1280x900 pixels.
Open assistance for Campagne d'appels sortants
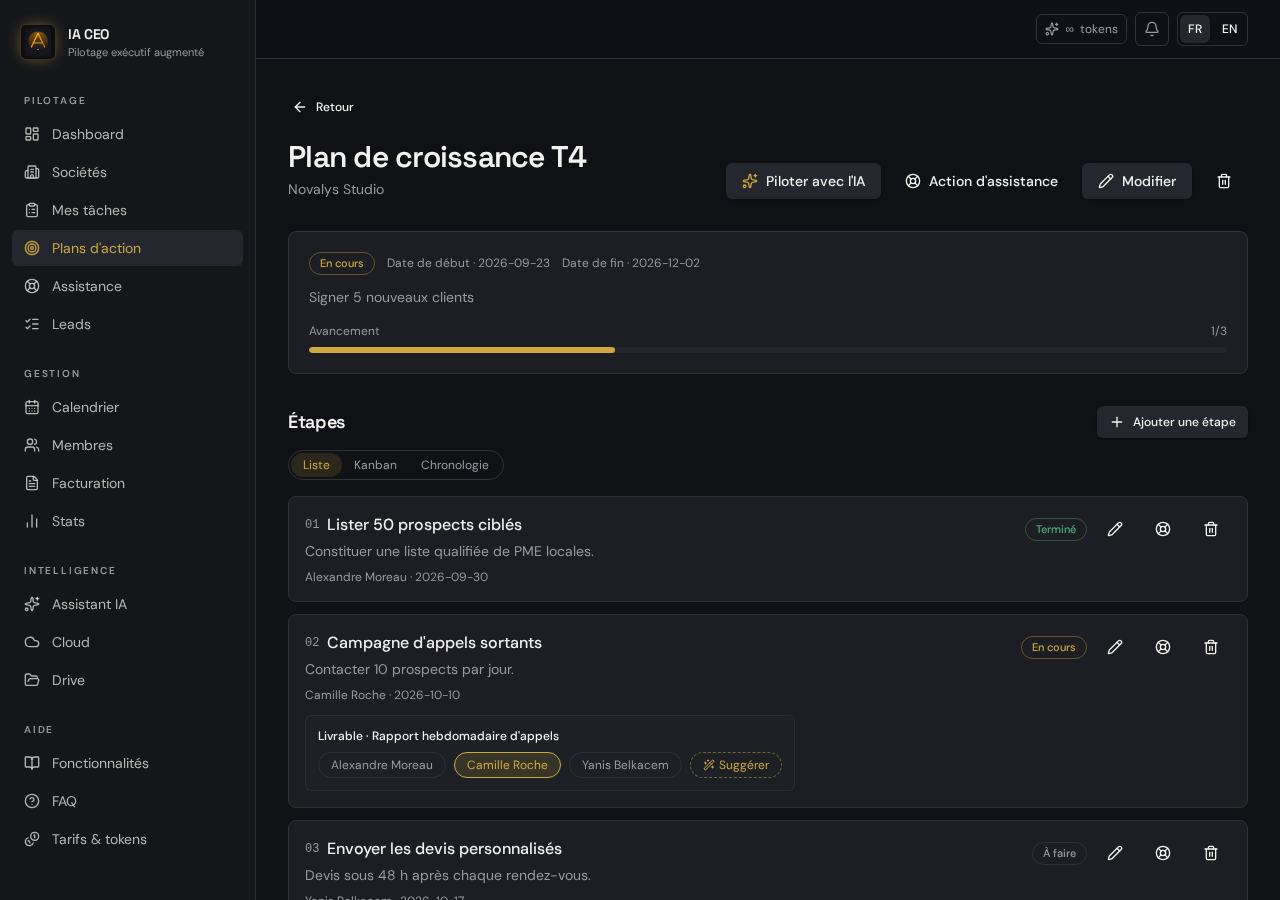click(1163, 647)
